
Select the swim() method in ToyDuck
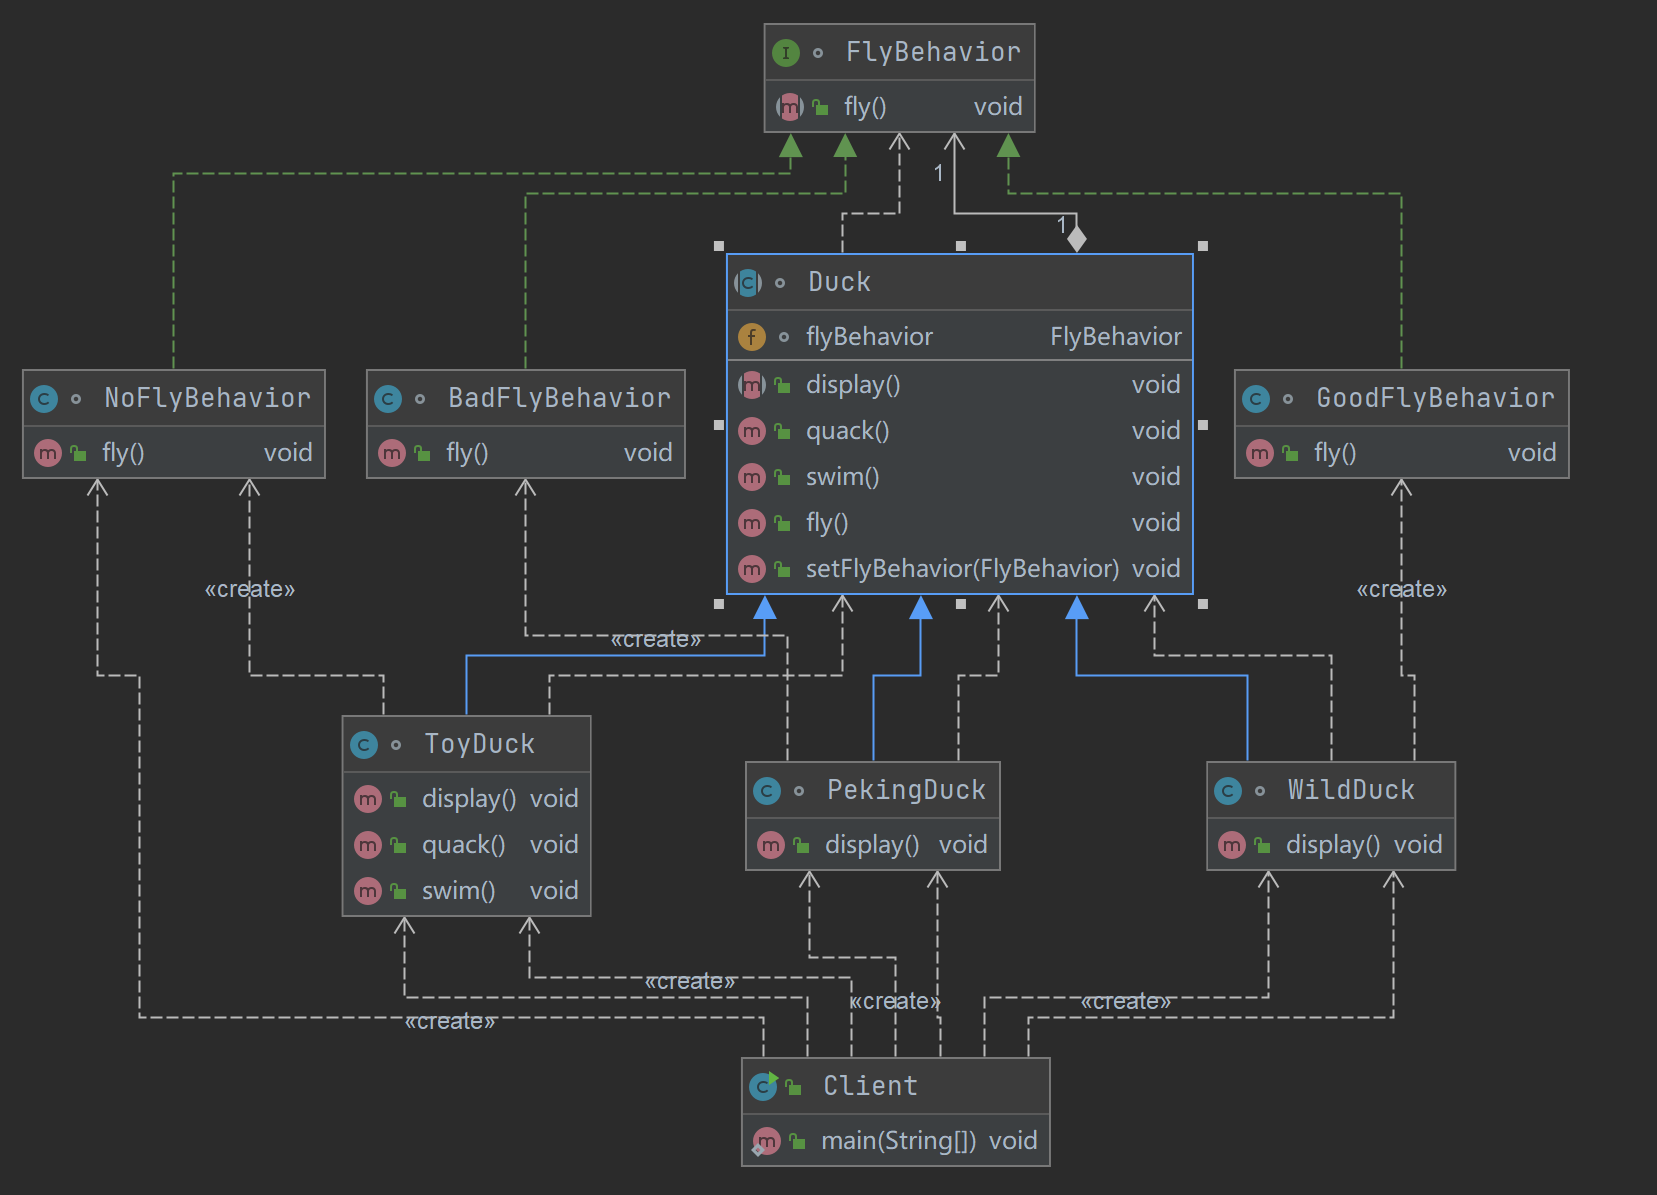pos(458,891)
